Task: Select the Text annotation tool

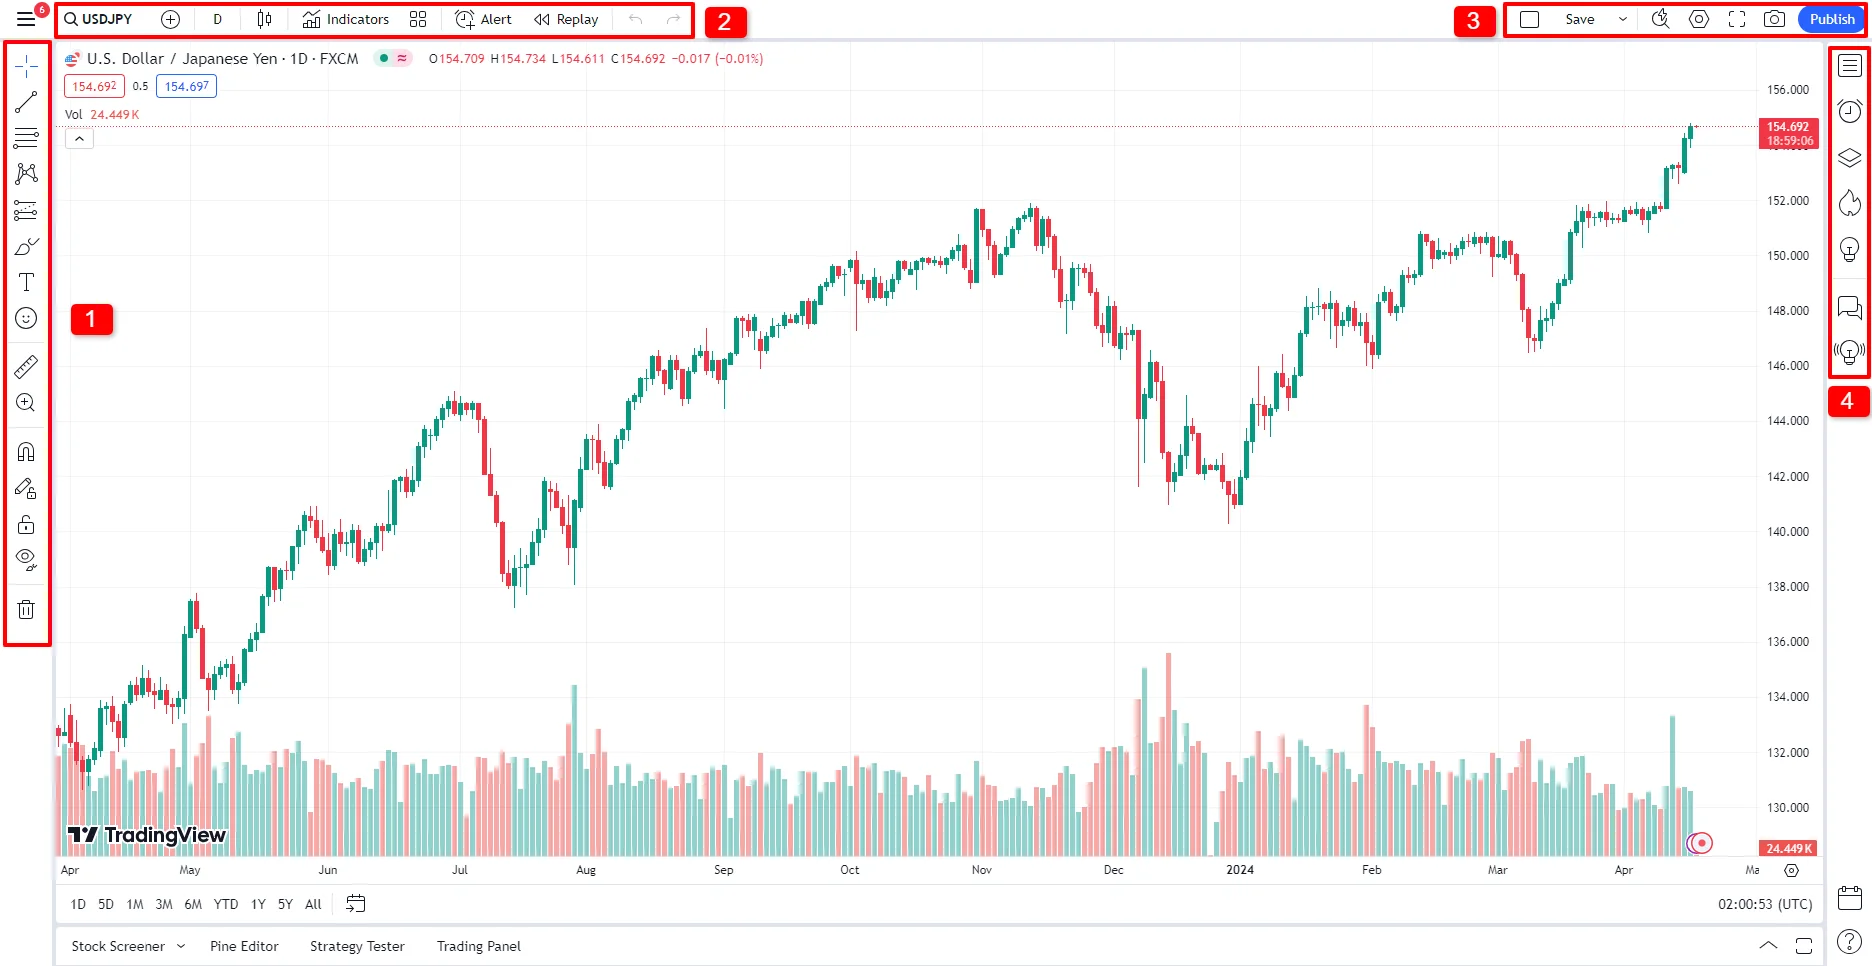Action: point(26,283)
